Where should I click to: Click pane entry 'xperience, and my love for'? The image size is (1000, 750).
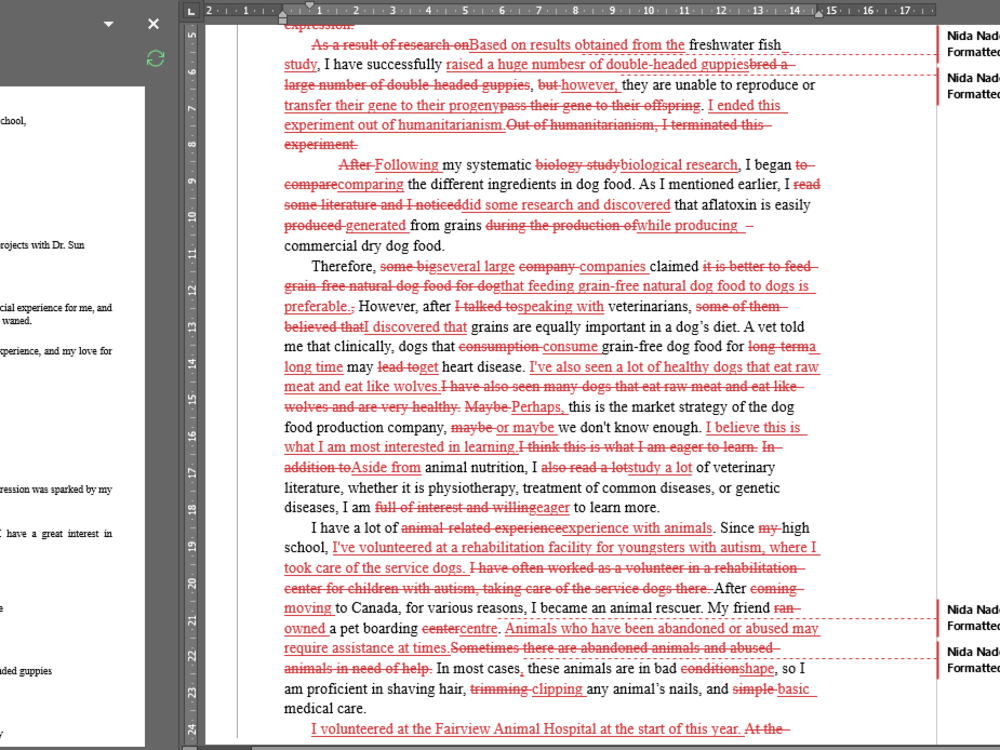tap(56, 351)
